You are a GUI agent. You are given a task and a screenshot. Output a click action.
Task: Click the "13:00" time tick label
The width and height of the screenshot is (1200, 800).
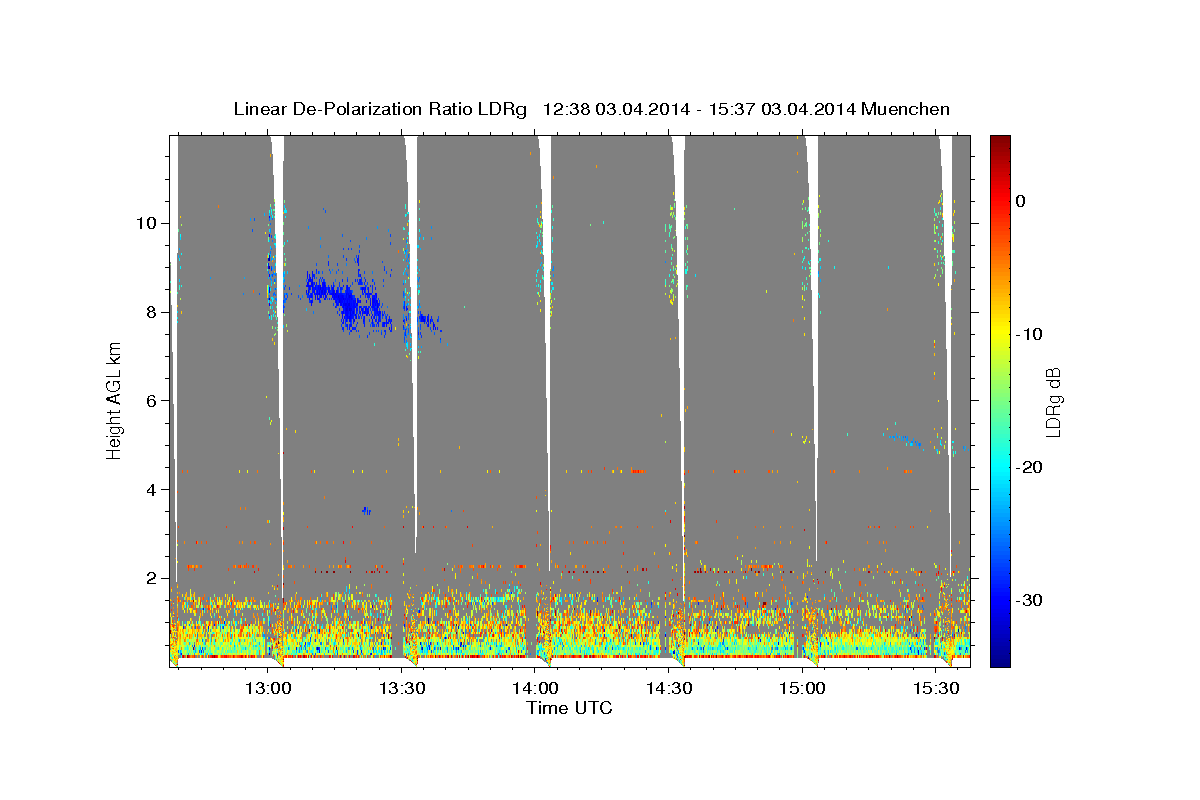point(268,687)
